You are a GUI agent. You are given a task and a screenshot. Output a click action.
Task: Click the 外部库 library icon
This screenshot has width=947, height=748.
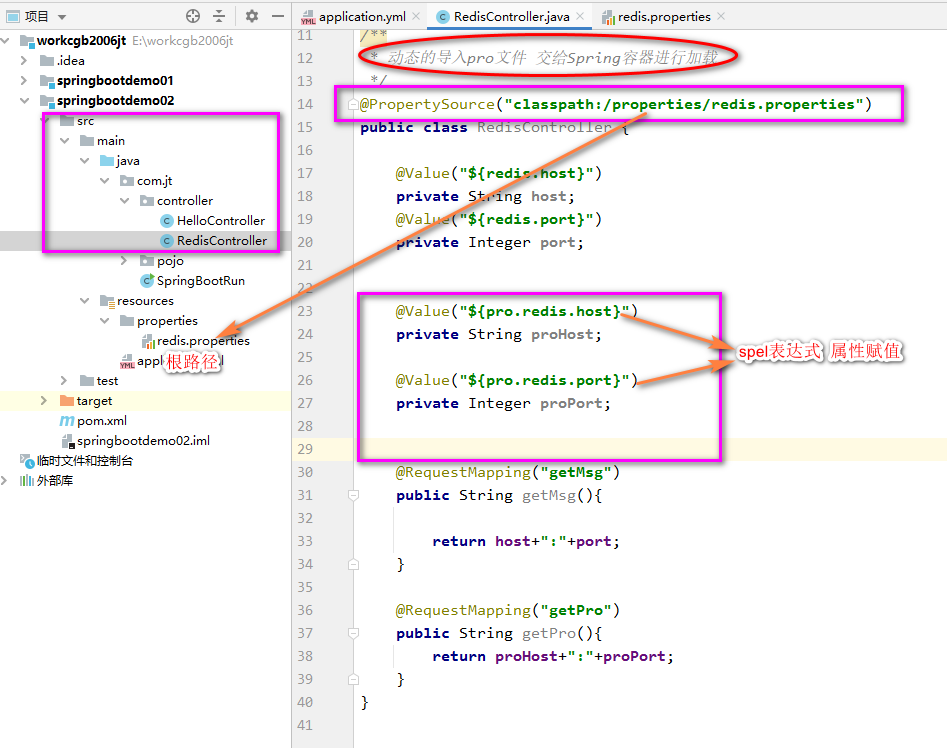(27, 481)
